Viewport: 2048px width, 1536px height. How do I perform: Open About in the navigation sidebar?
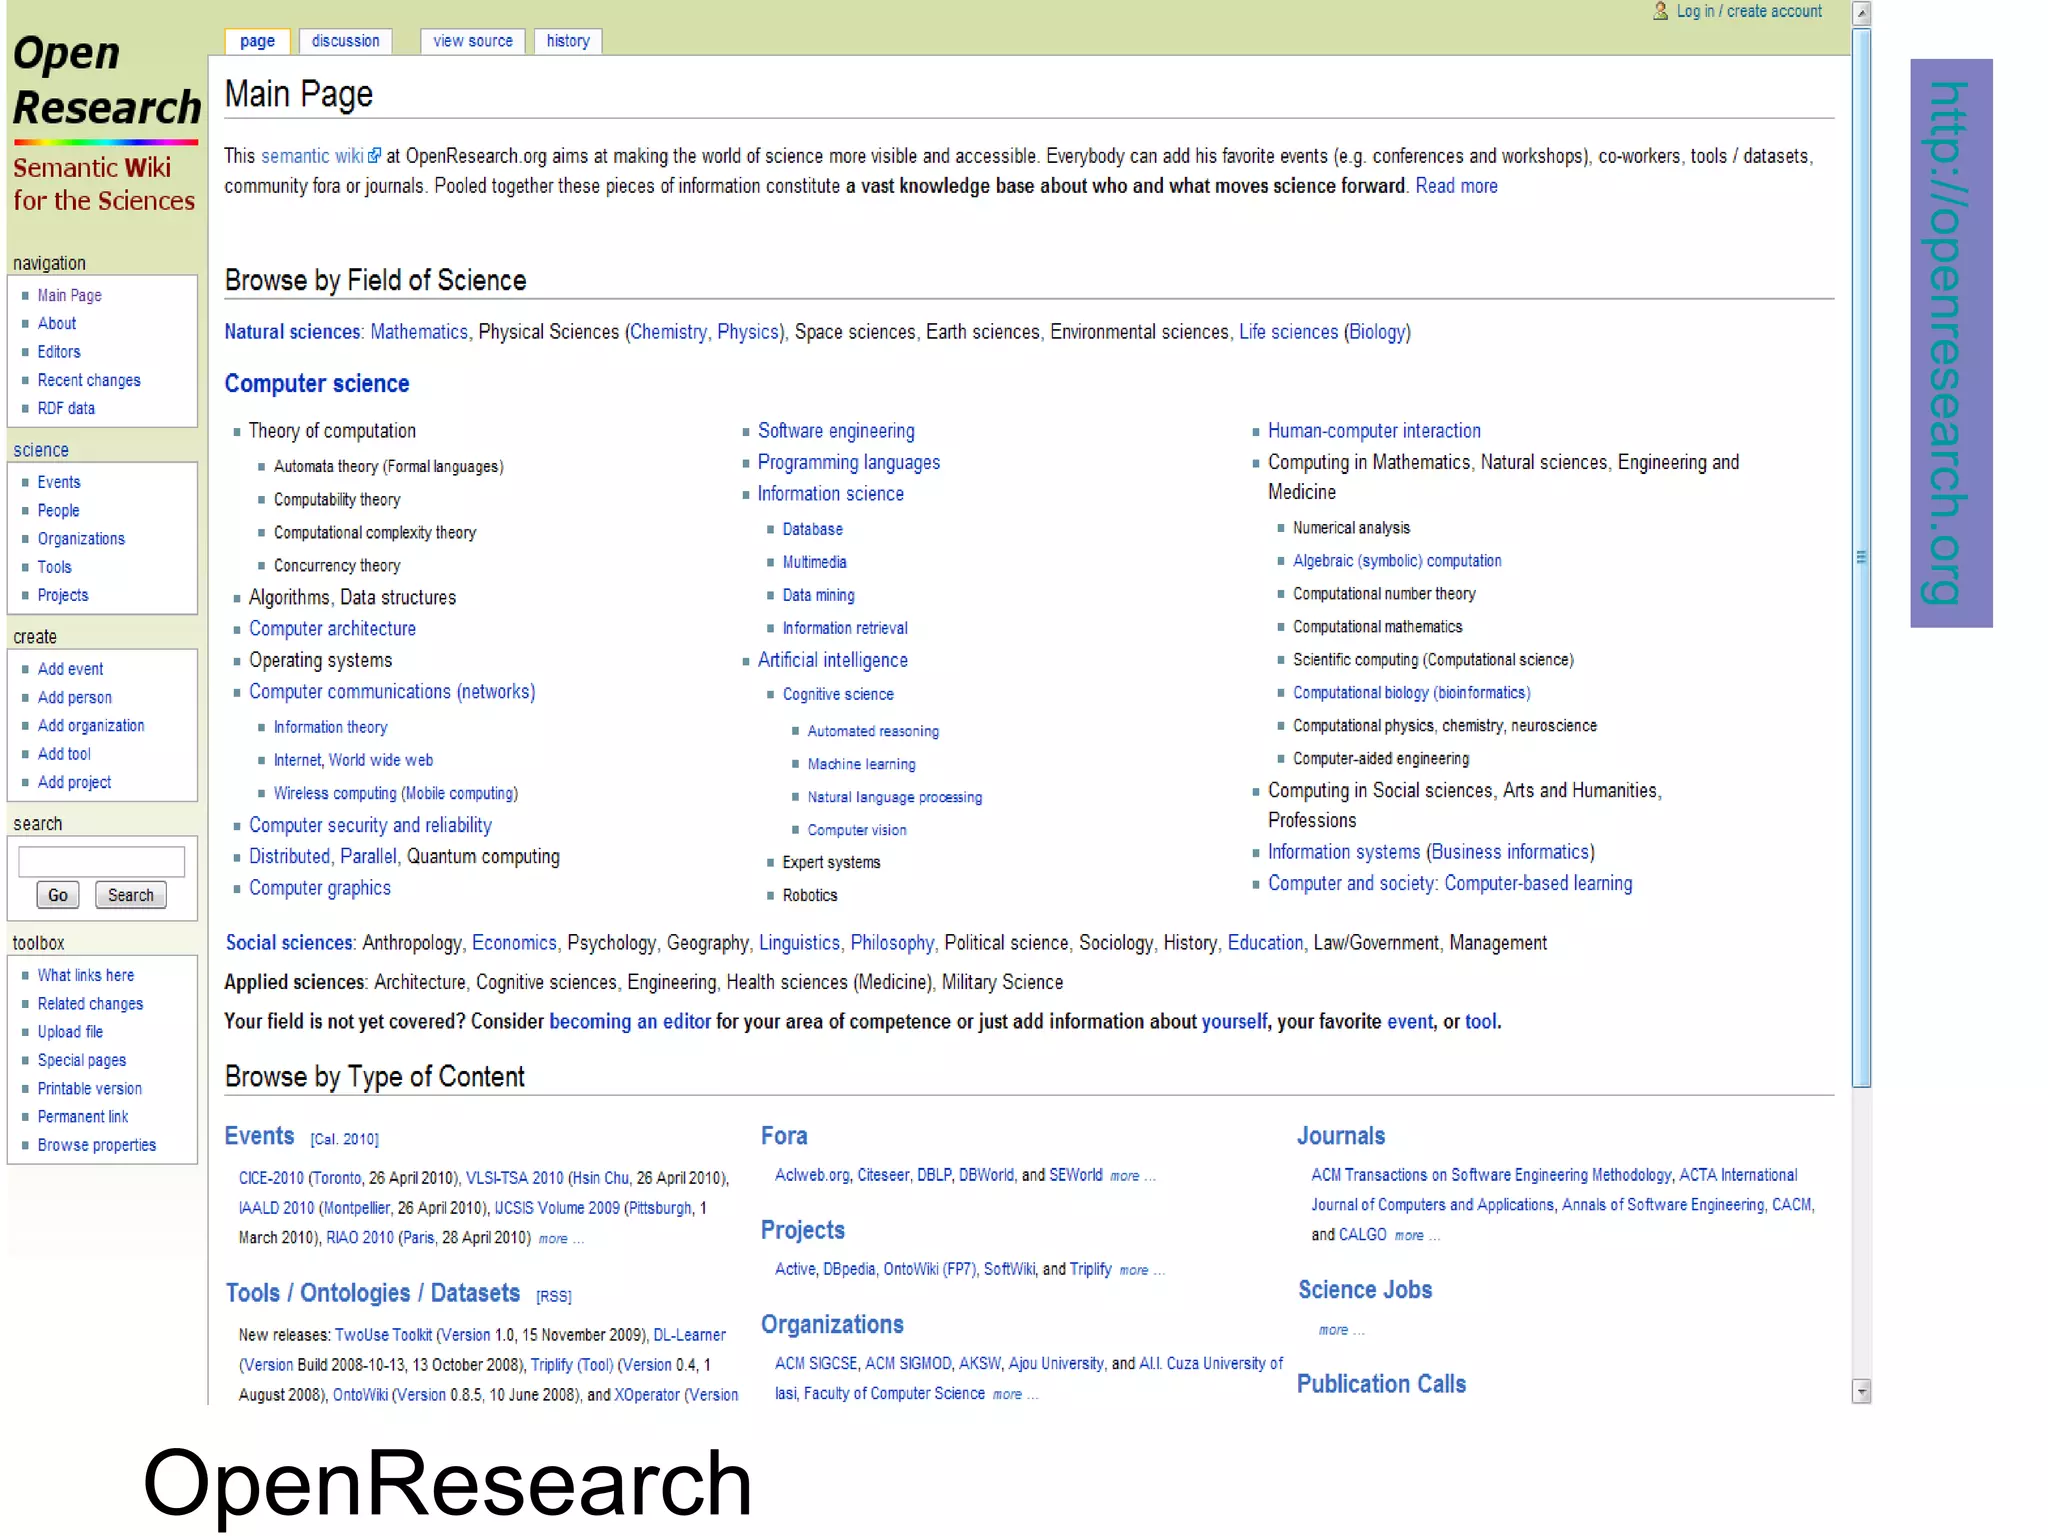point(57,323)
